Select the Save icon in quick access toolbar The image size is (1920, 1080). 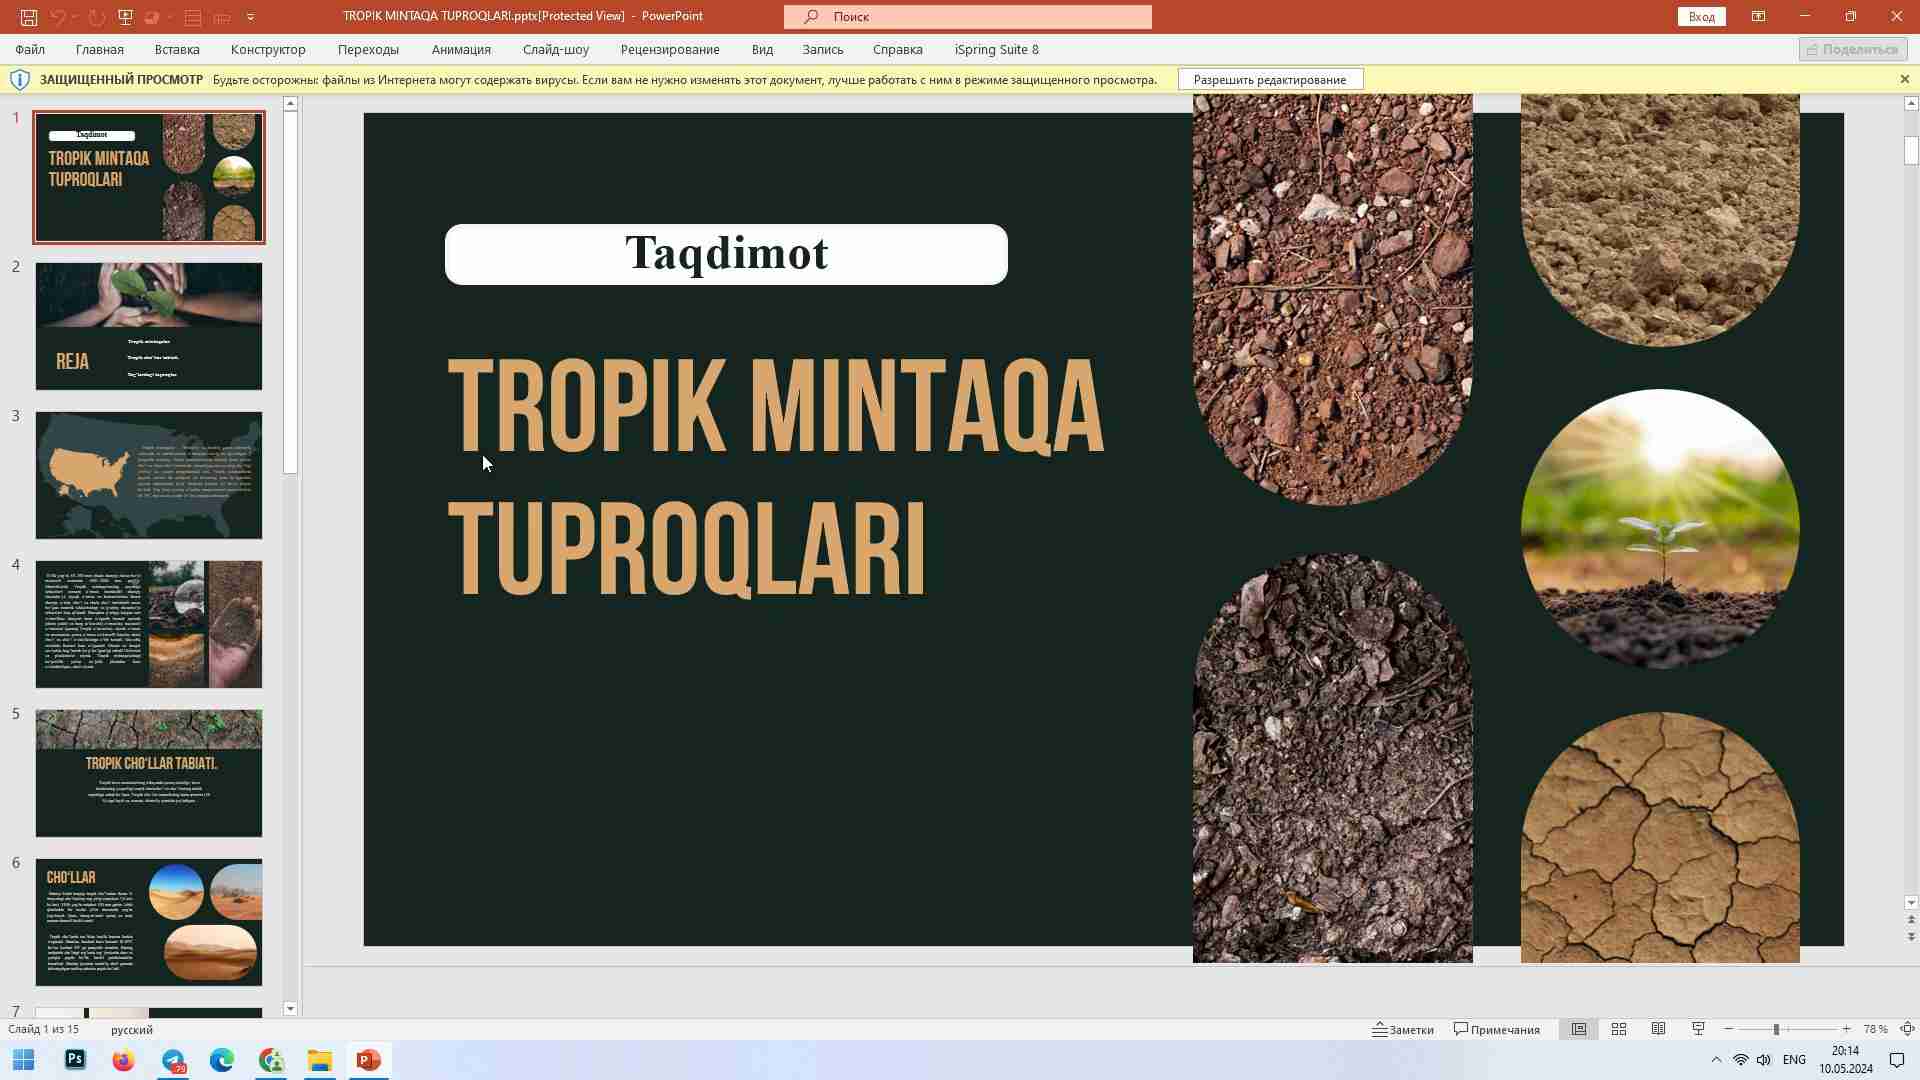point(29,16)
